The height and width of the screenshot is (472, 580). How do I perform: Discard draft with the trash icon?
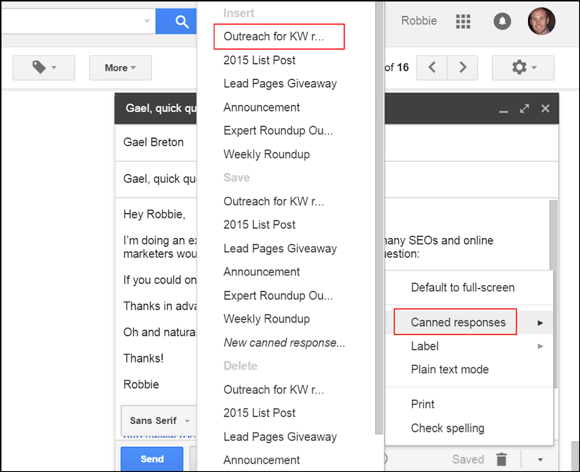pos(501,459)
